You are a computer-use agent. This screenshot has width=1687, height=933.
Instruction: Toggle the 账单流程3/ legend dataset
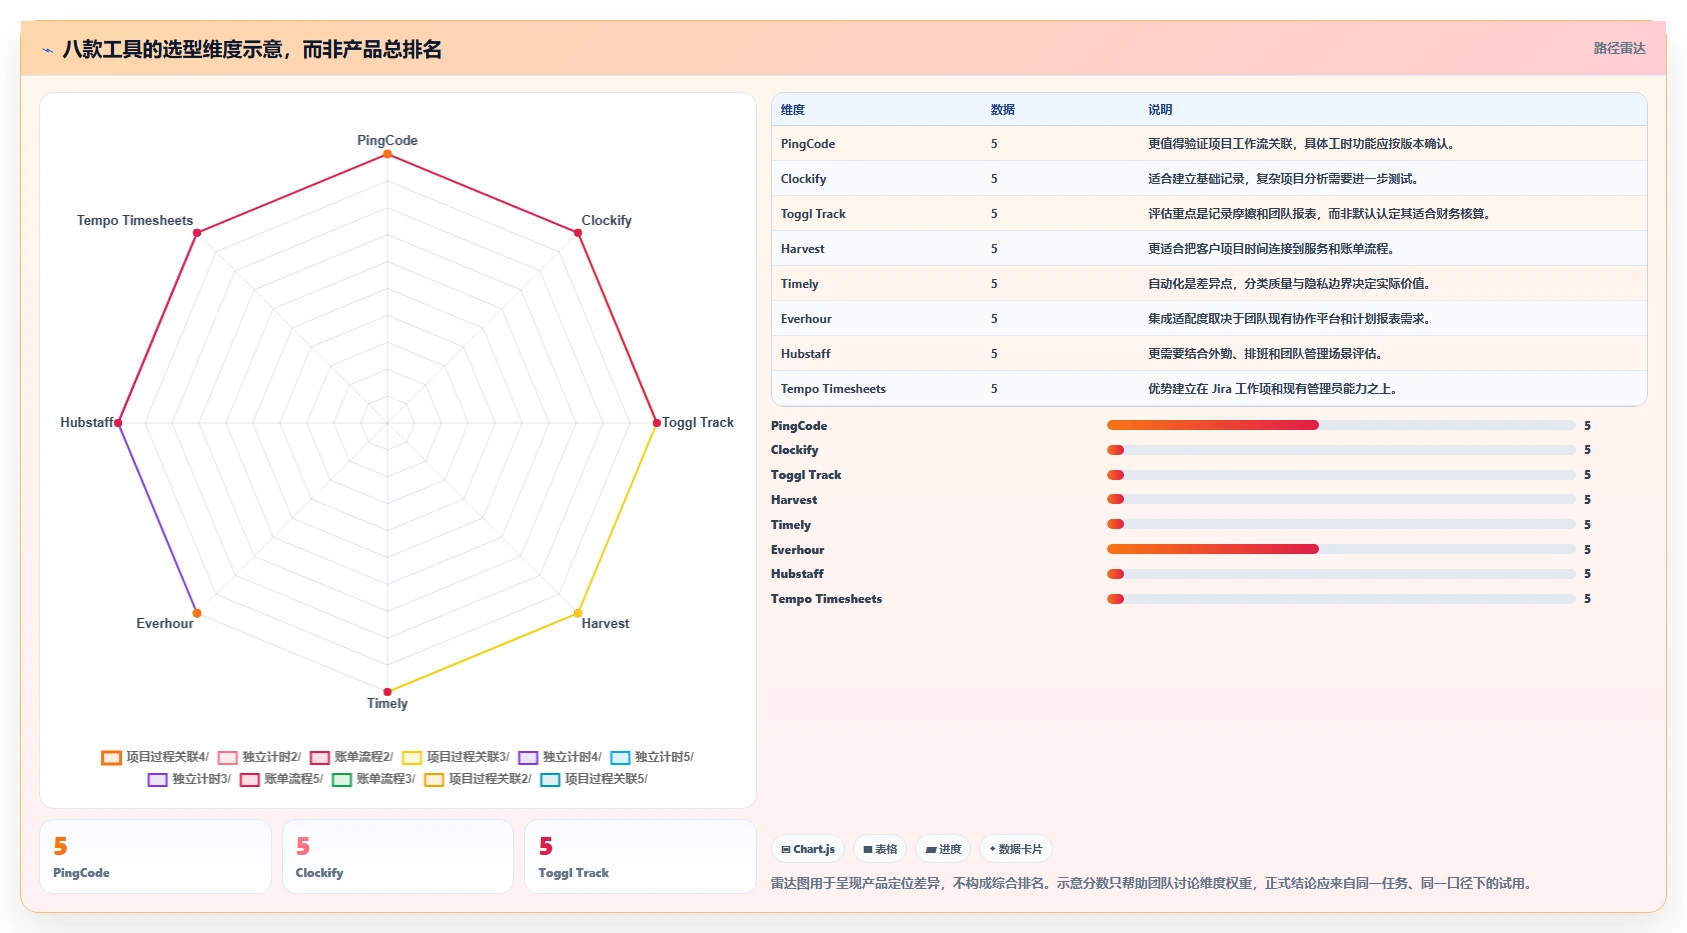click(x=374, y=779)
